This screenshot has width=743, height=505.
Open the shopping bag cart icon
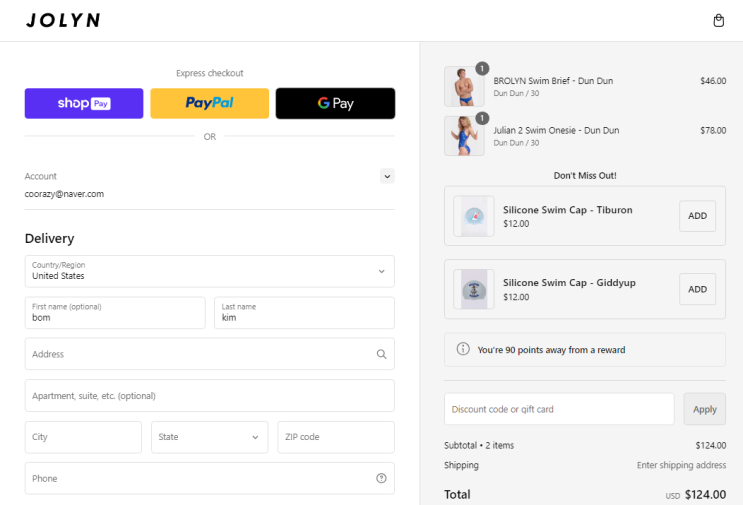pos(718,21)
